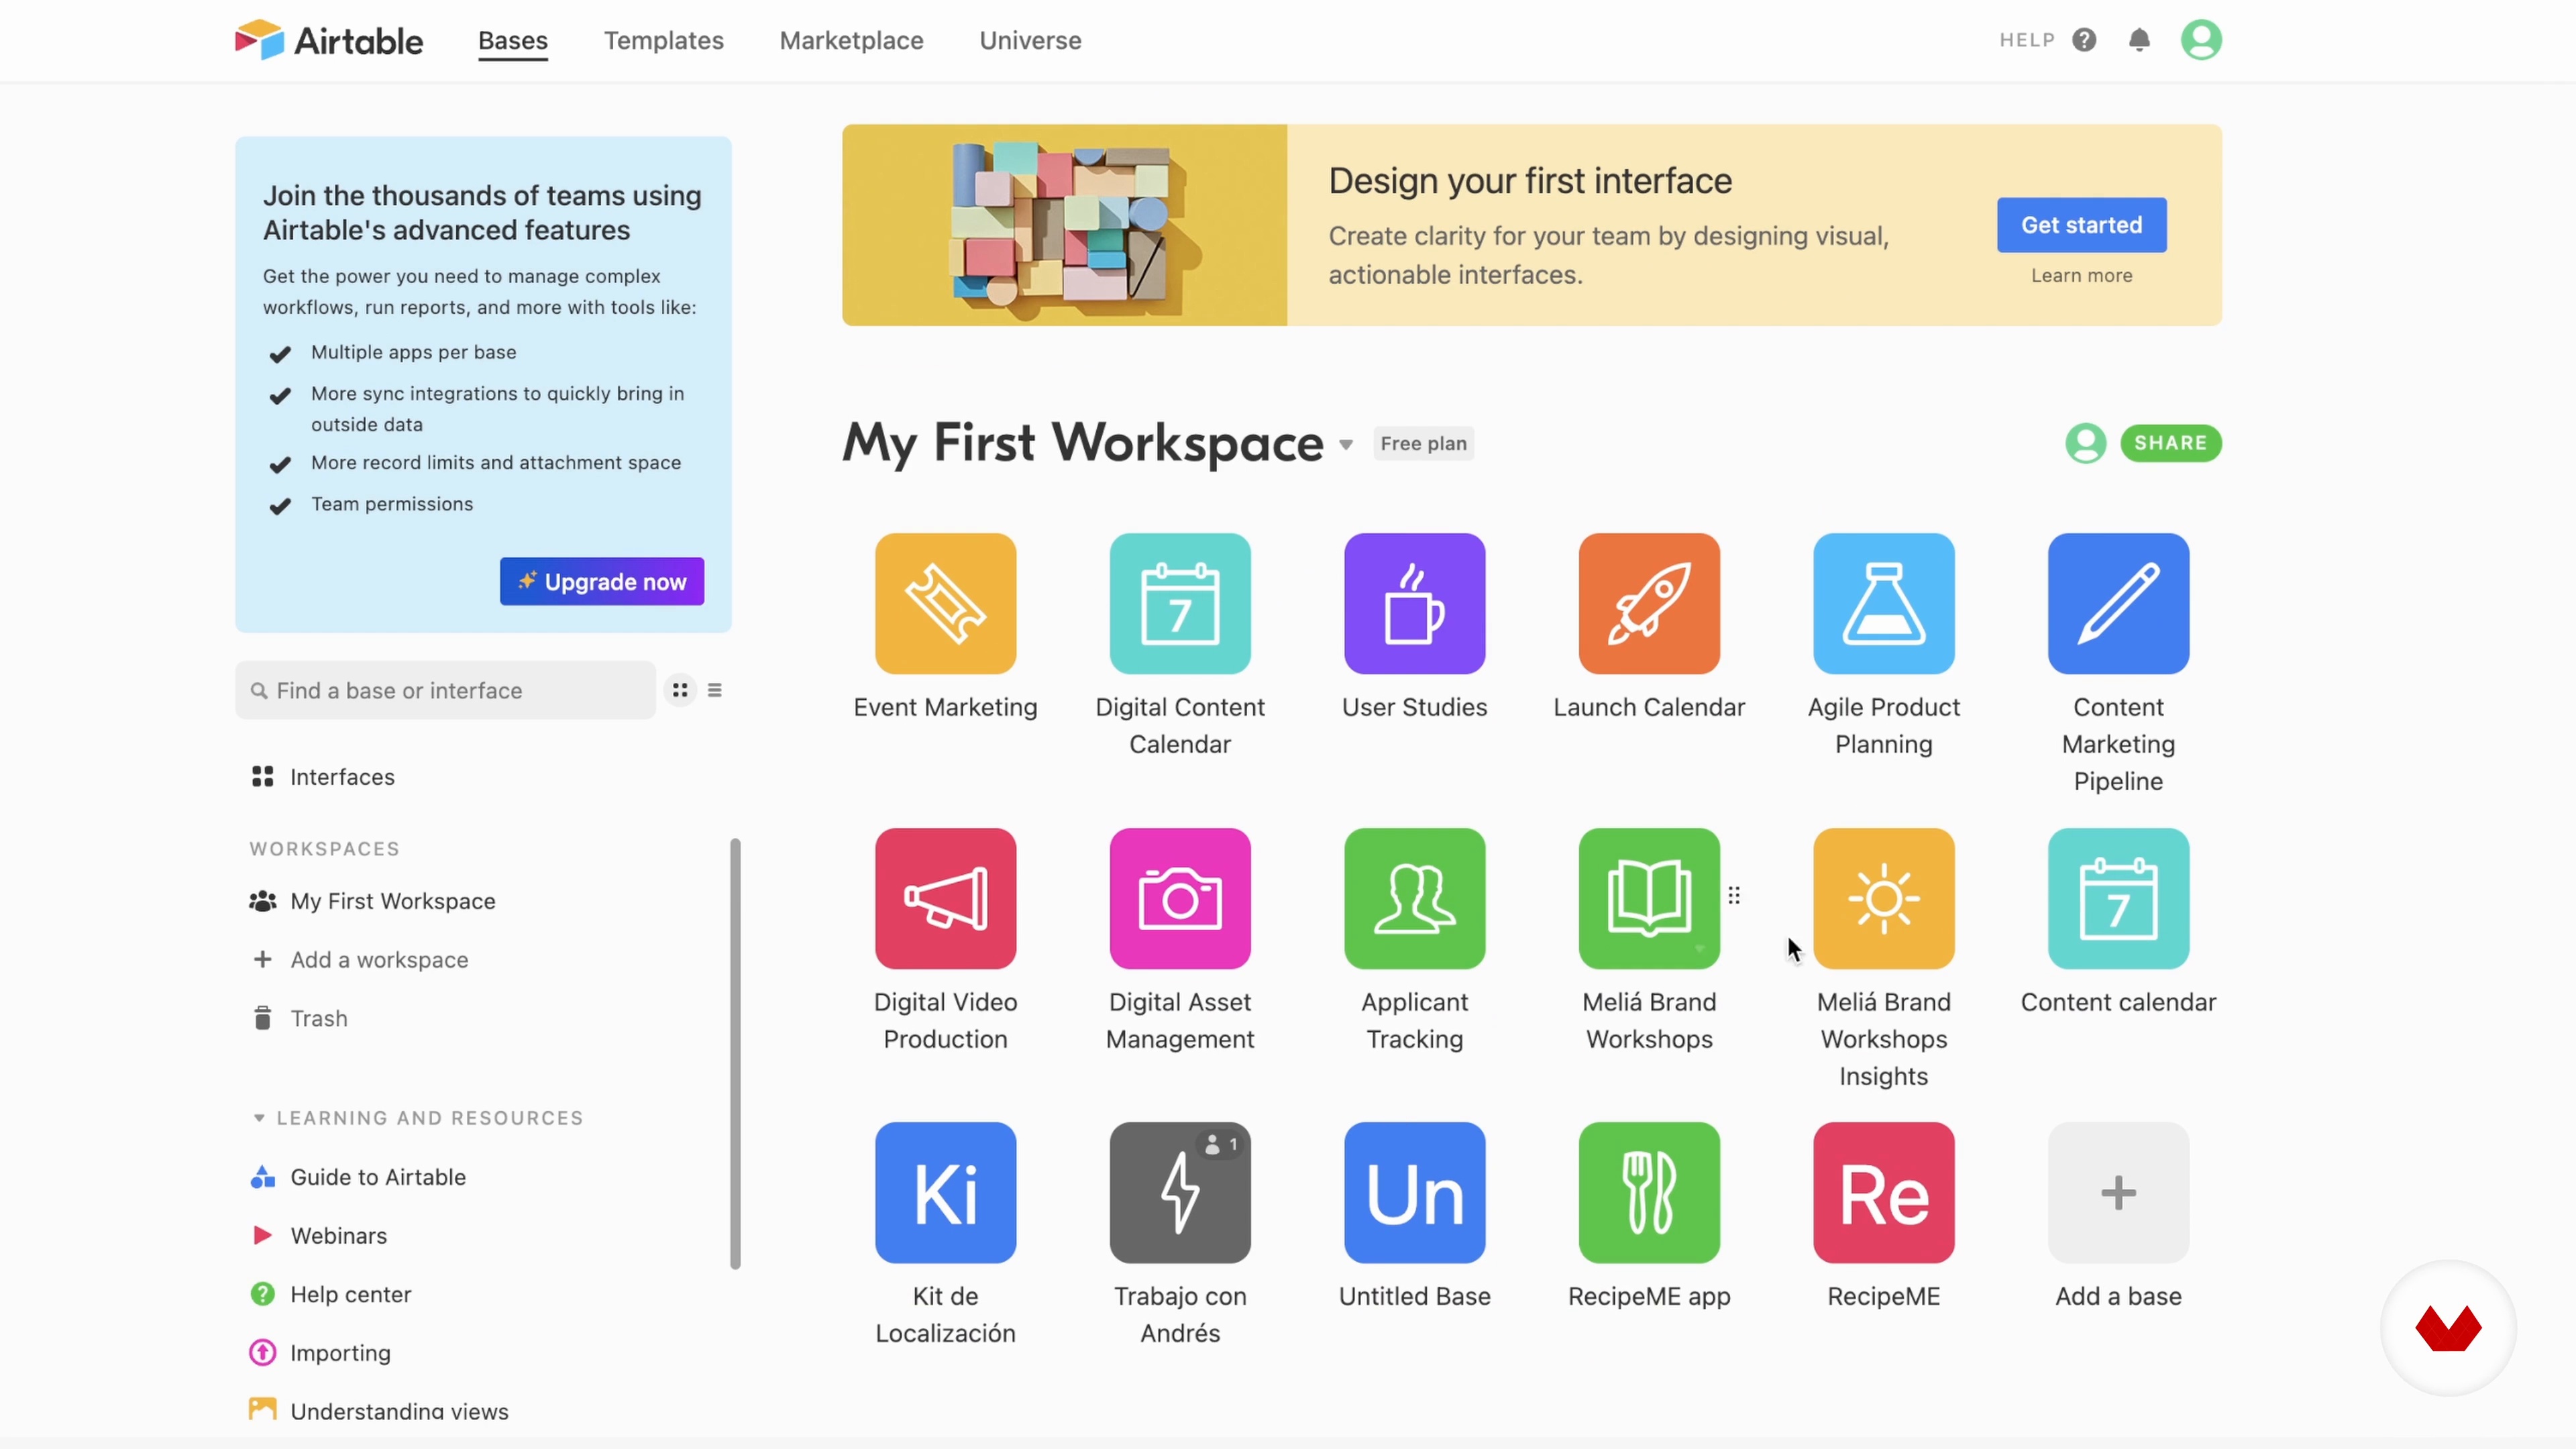Click the drag handle beside Meliá Brand Workshops
The height and width of the screenshot is (1449, 2576).
click(1734, 895)
